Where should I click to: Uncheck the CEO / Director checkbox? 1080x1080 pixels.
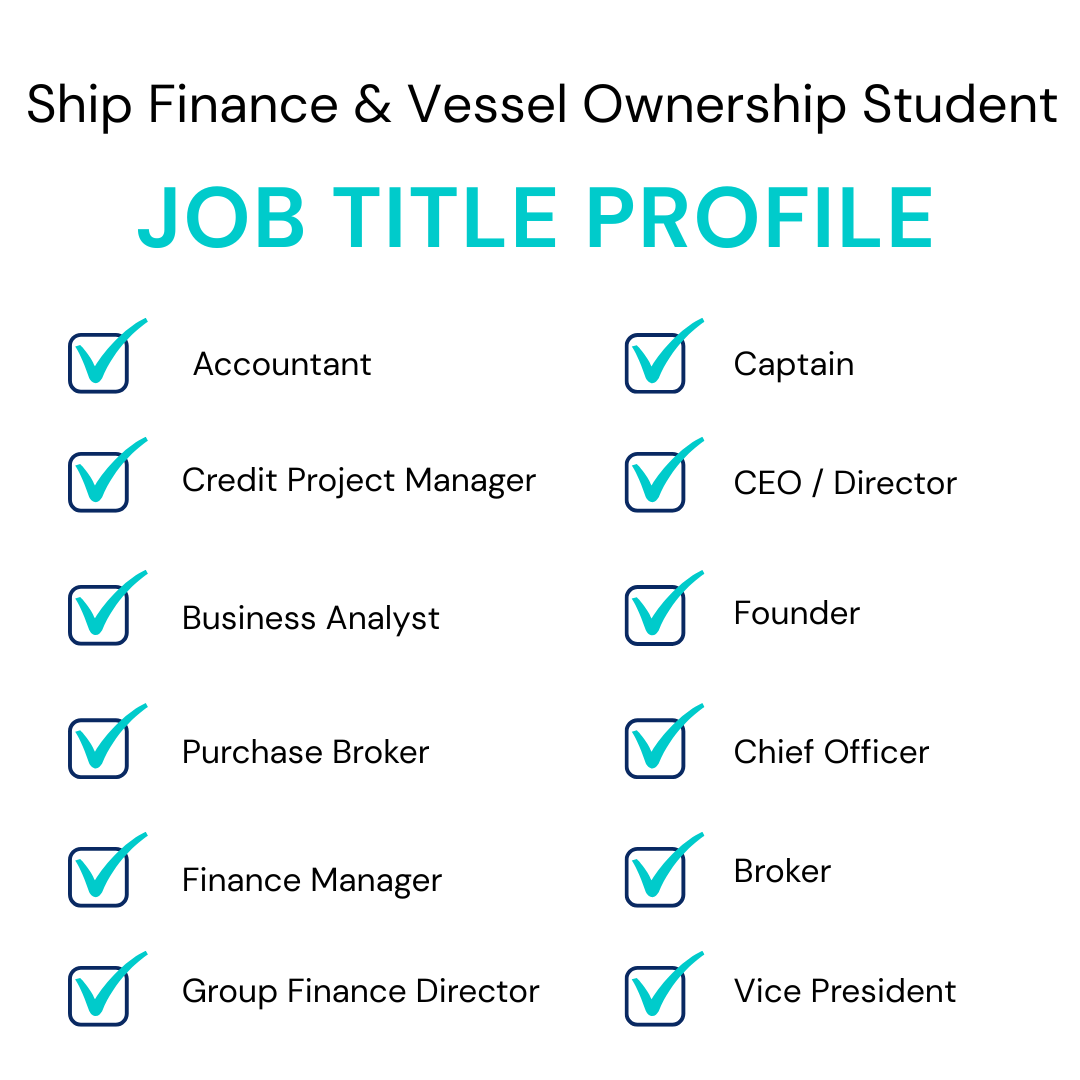tap(655, 482)
